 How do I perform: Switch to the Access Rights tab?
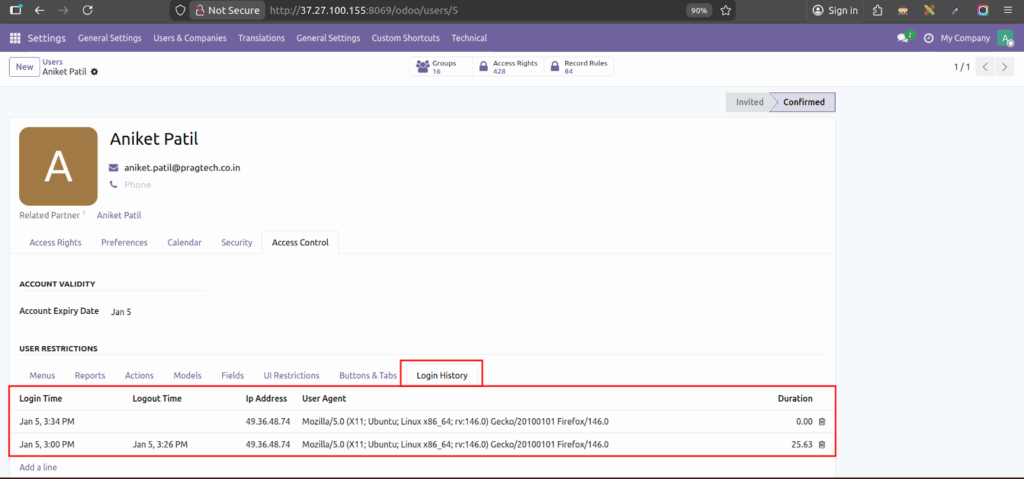56,242
